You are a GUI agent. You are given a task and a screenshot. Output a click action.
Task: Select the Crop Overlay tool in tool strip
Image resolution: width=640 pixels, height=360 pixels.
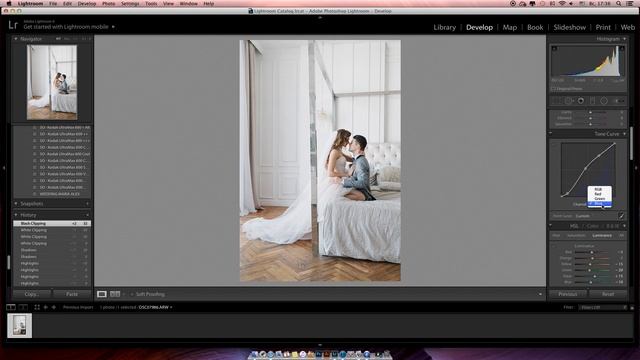pos(557,100)
